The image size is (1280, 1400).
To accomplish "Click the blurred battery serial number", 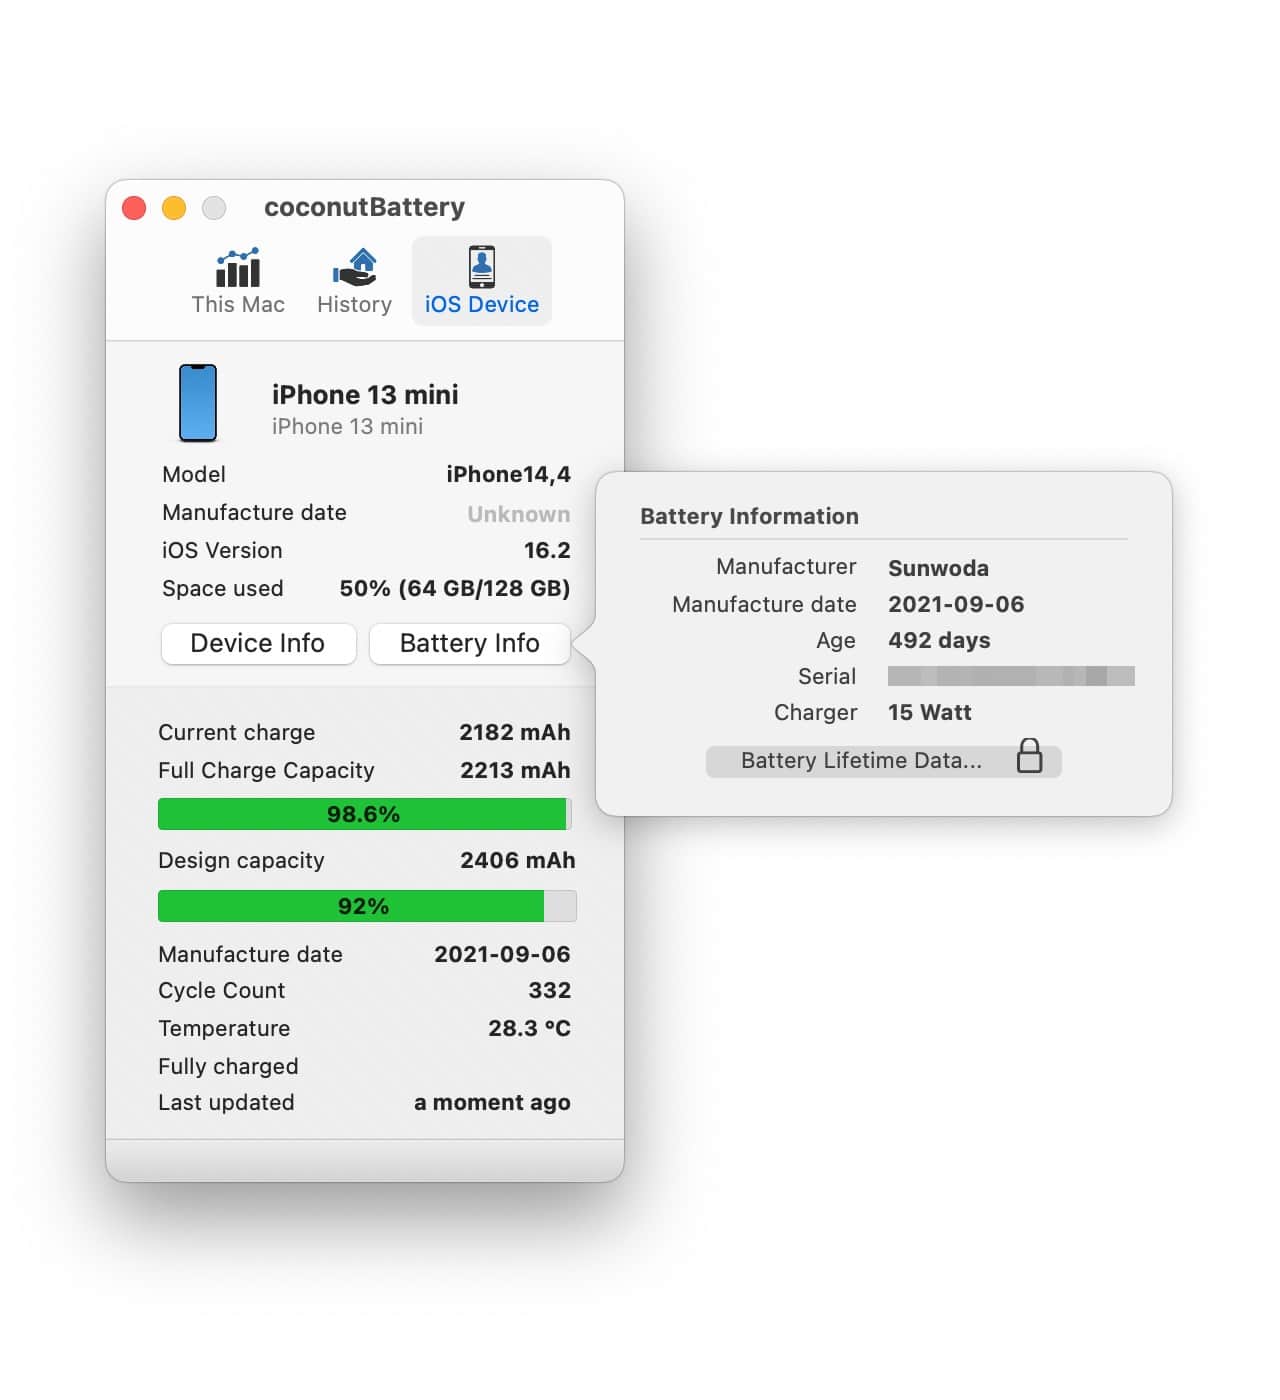I will coord(1011,676).
